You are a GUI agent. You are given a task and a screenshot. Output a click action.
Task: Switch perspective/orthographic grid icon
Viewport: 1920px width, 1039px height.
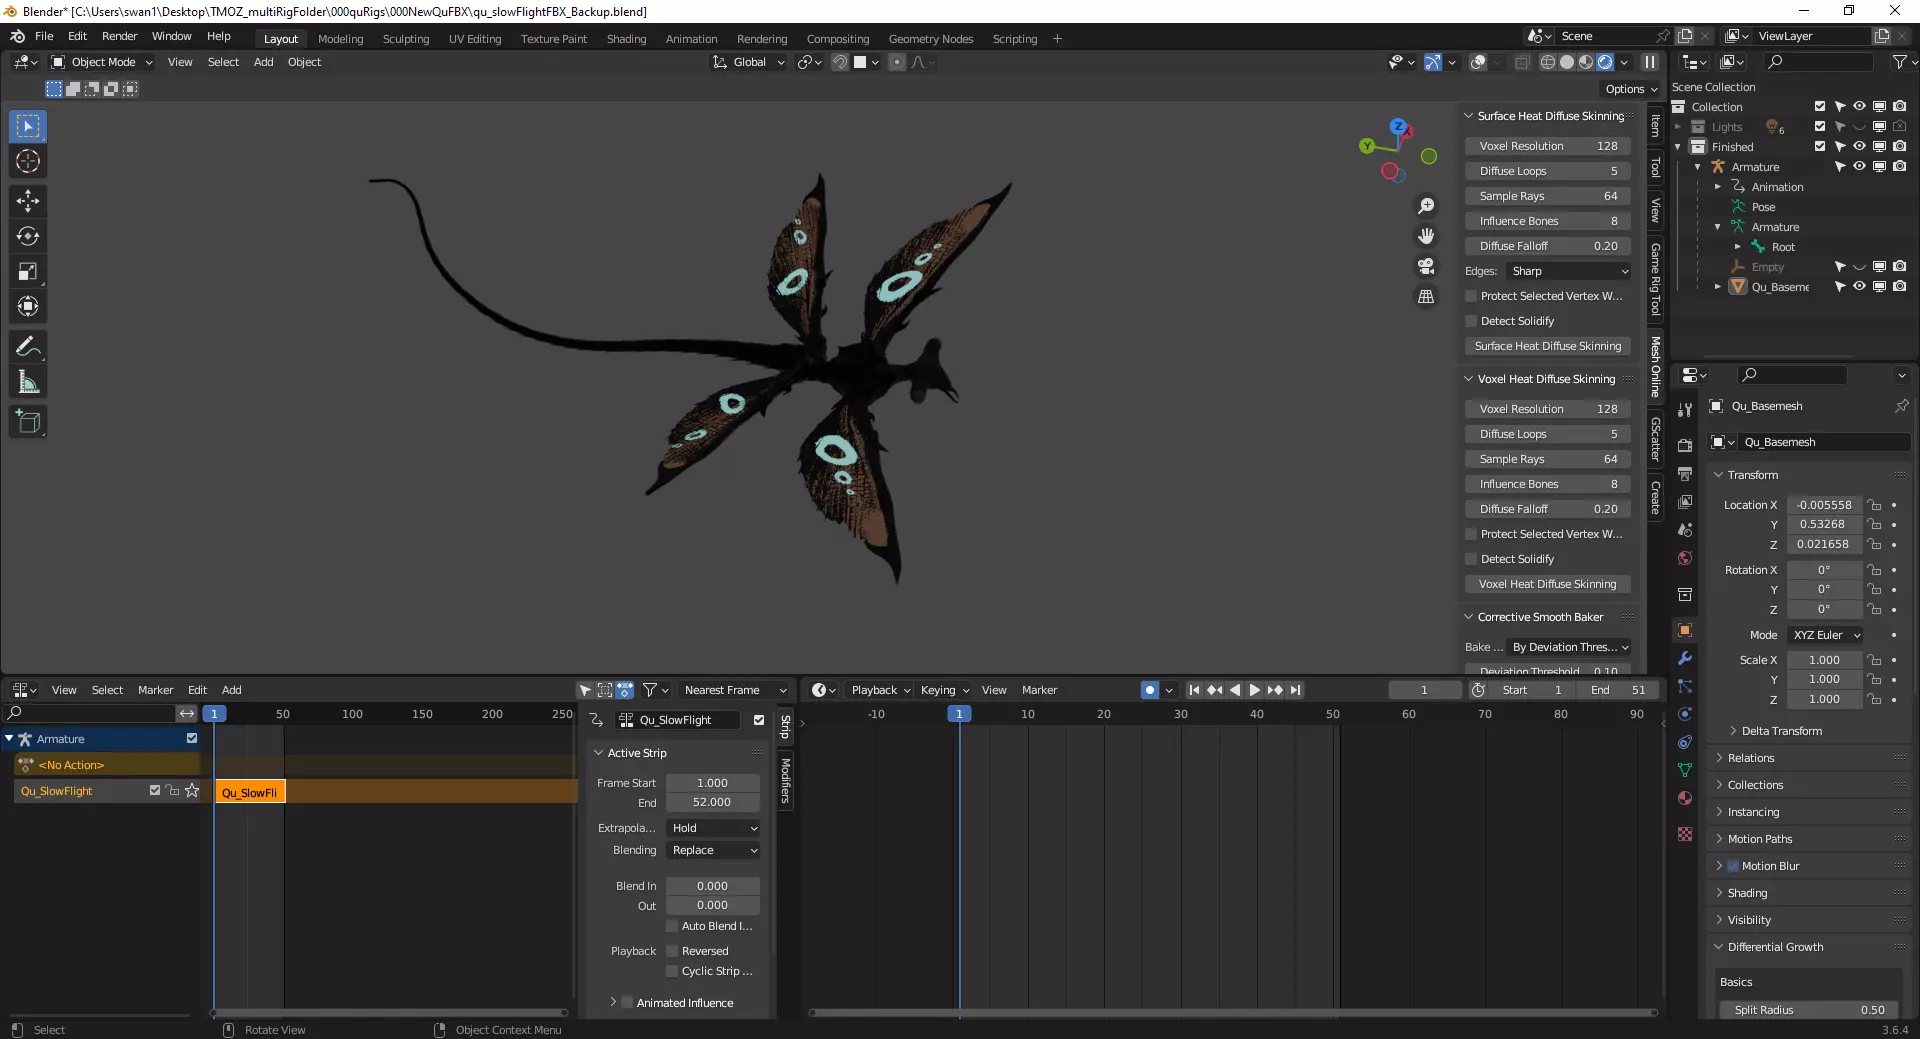click(x=1426, y=296)
